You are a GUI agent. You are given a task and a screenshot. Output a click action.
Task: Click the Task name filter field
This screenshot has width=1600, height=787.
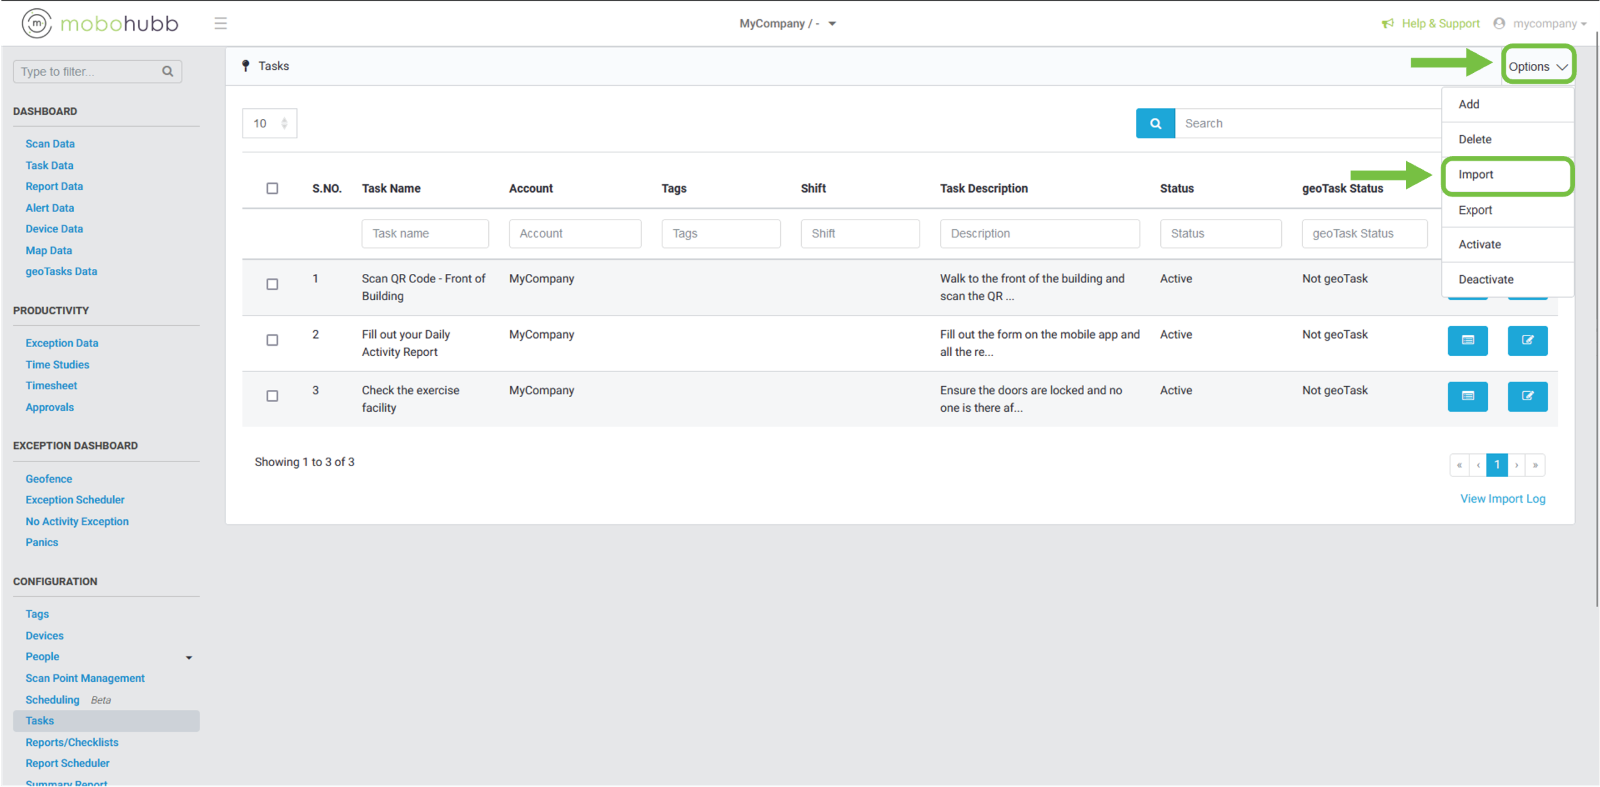click(425, 234)
